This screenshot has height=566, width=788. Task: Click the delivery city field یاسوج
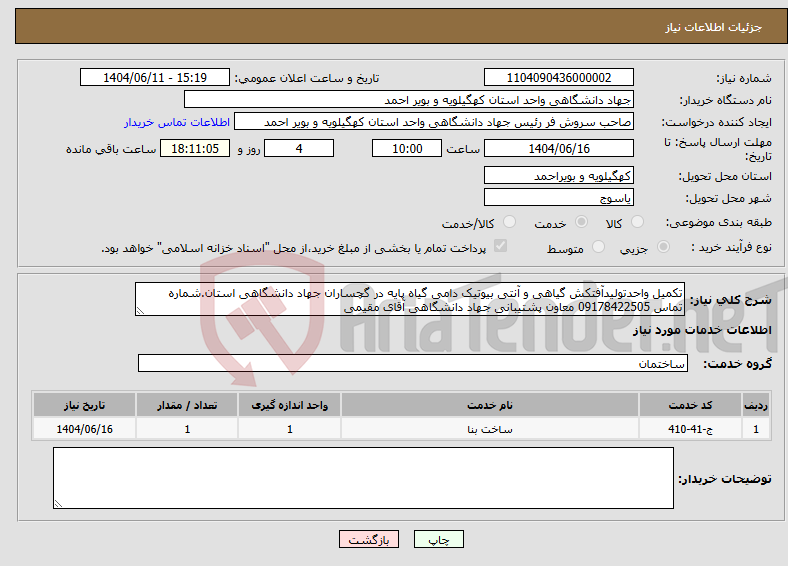(x=558, y=197)
